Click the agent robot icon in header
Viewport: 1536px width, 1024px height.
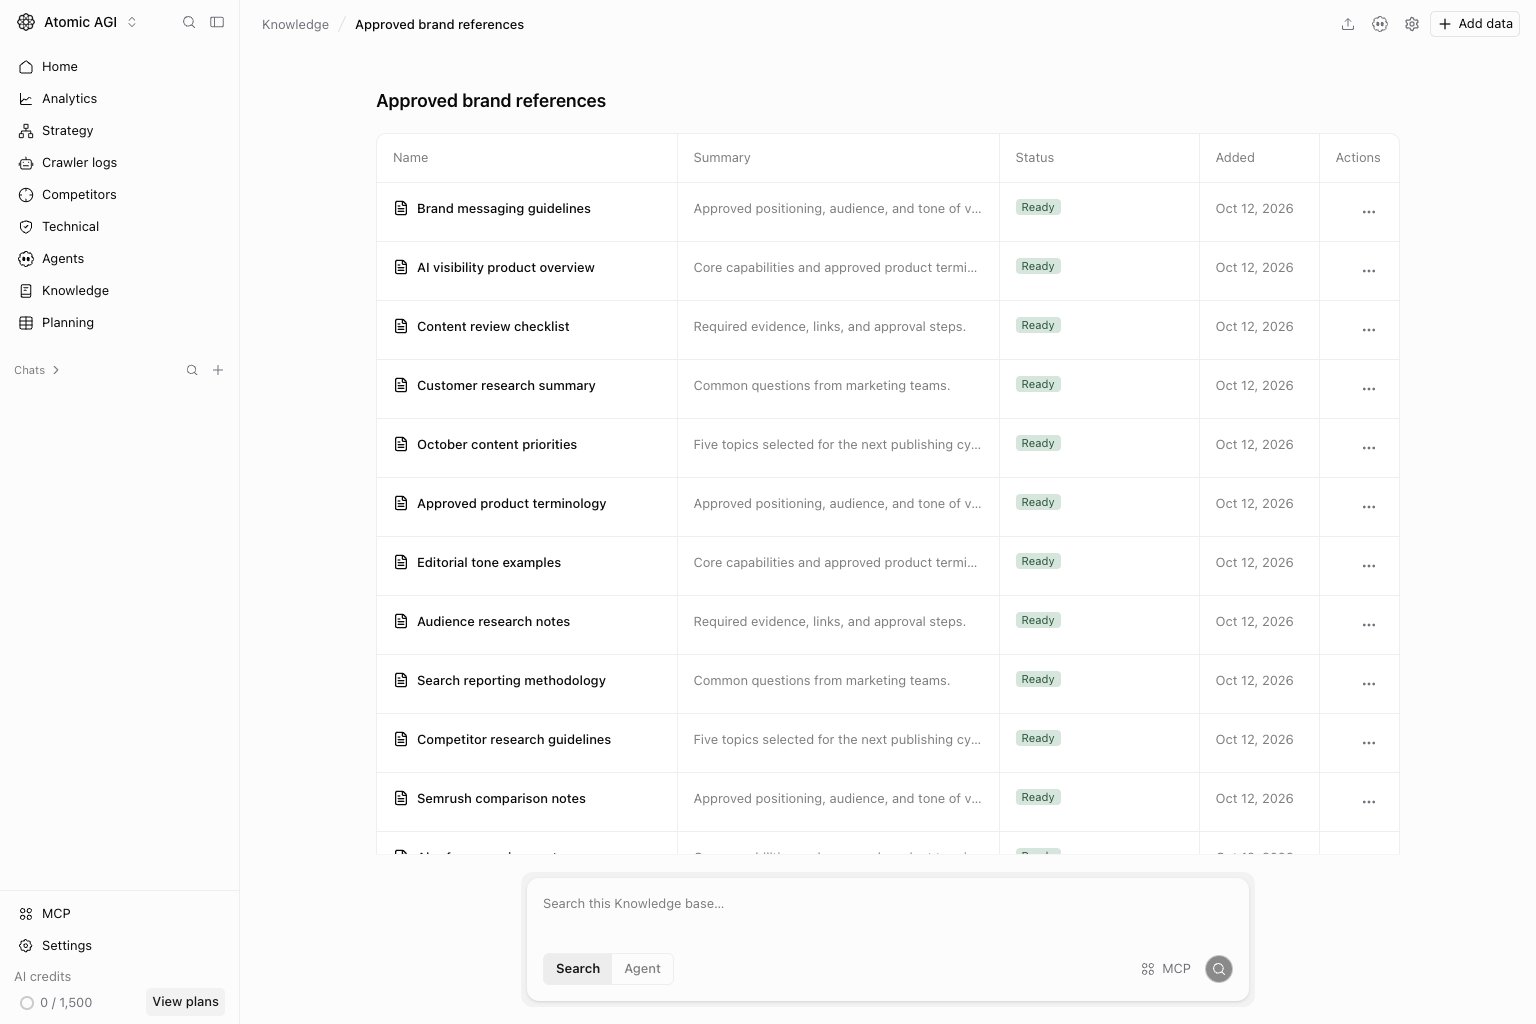[1380, 24]
